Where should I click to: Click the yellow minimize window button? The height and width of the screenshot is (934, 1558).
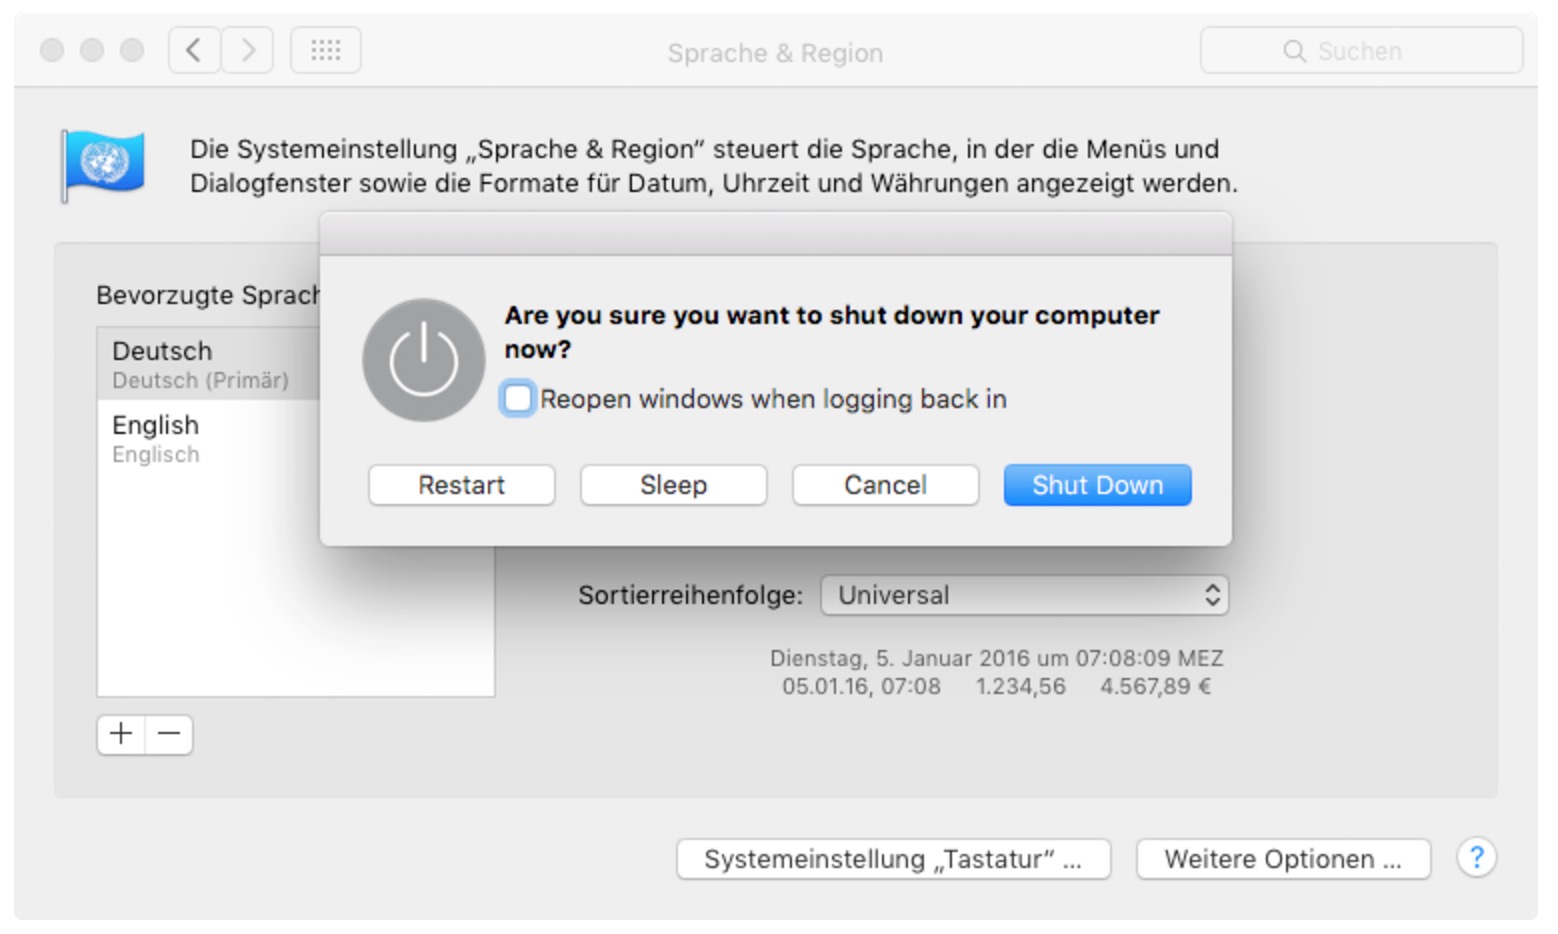click(x=92, y=50)
